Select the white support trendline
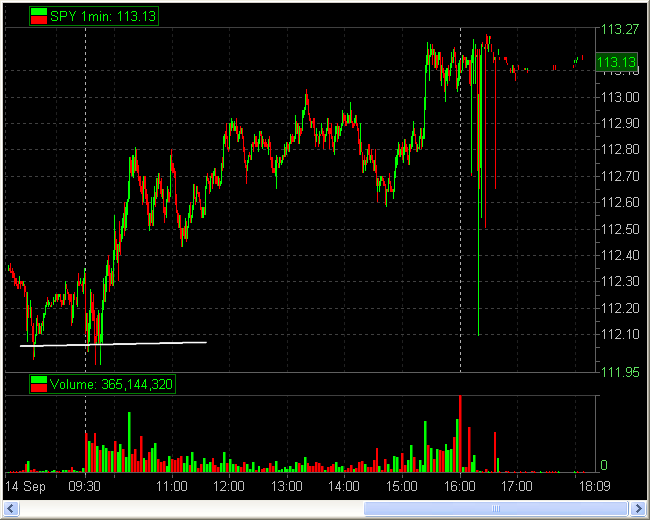Image resolution: width=650 pixels, height=520 pixels. [x=113, y=344]
